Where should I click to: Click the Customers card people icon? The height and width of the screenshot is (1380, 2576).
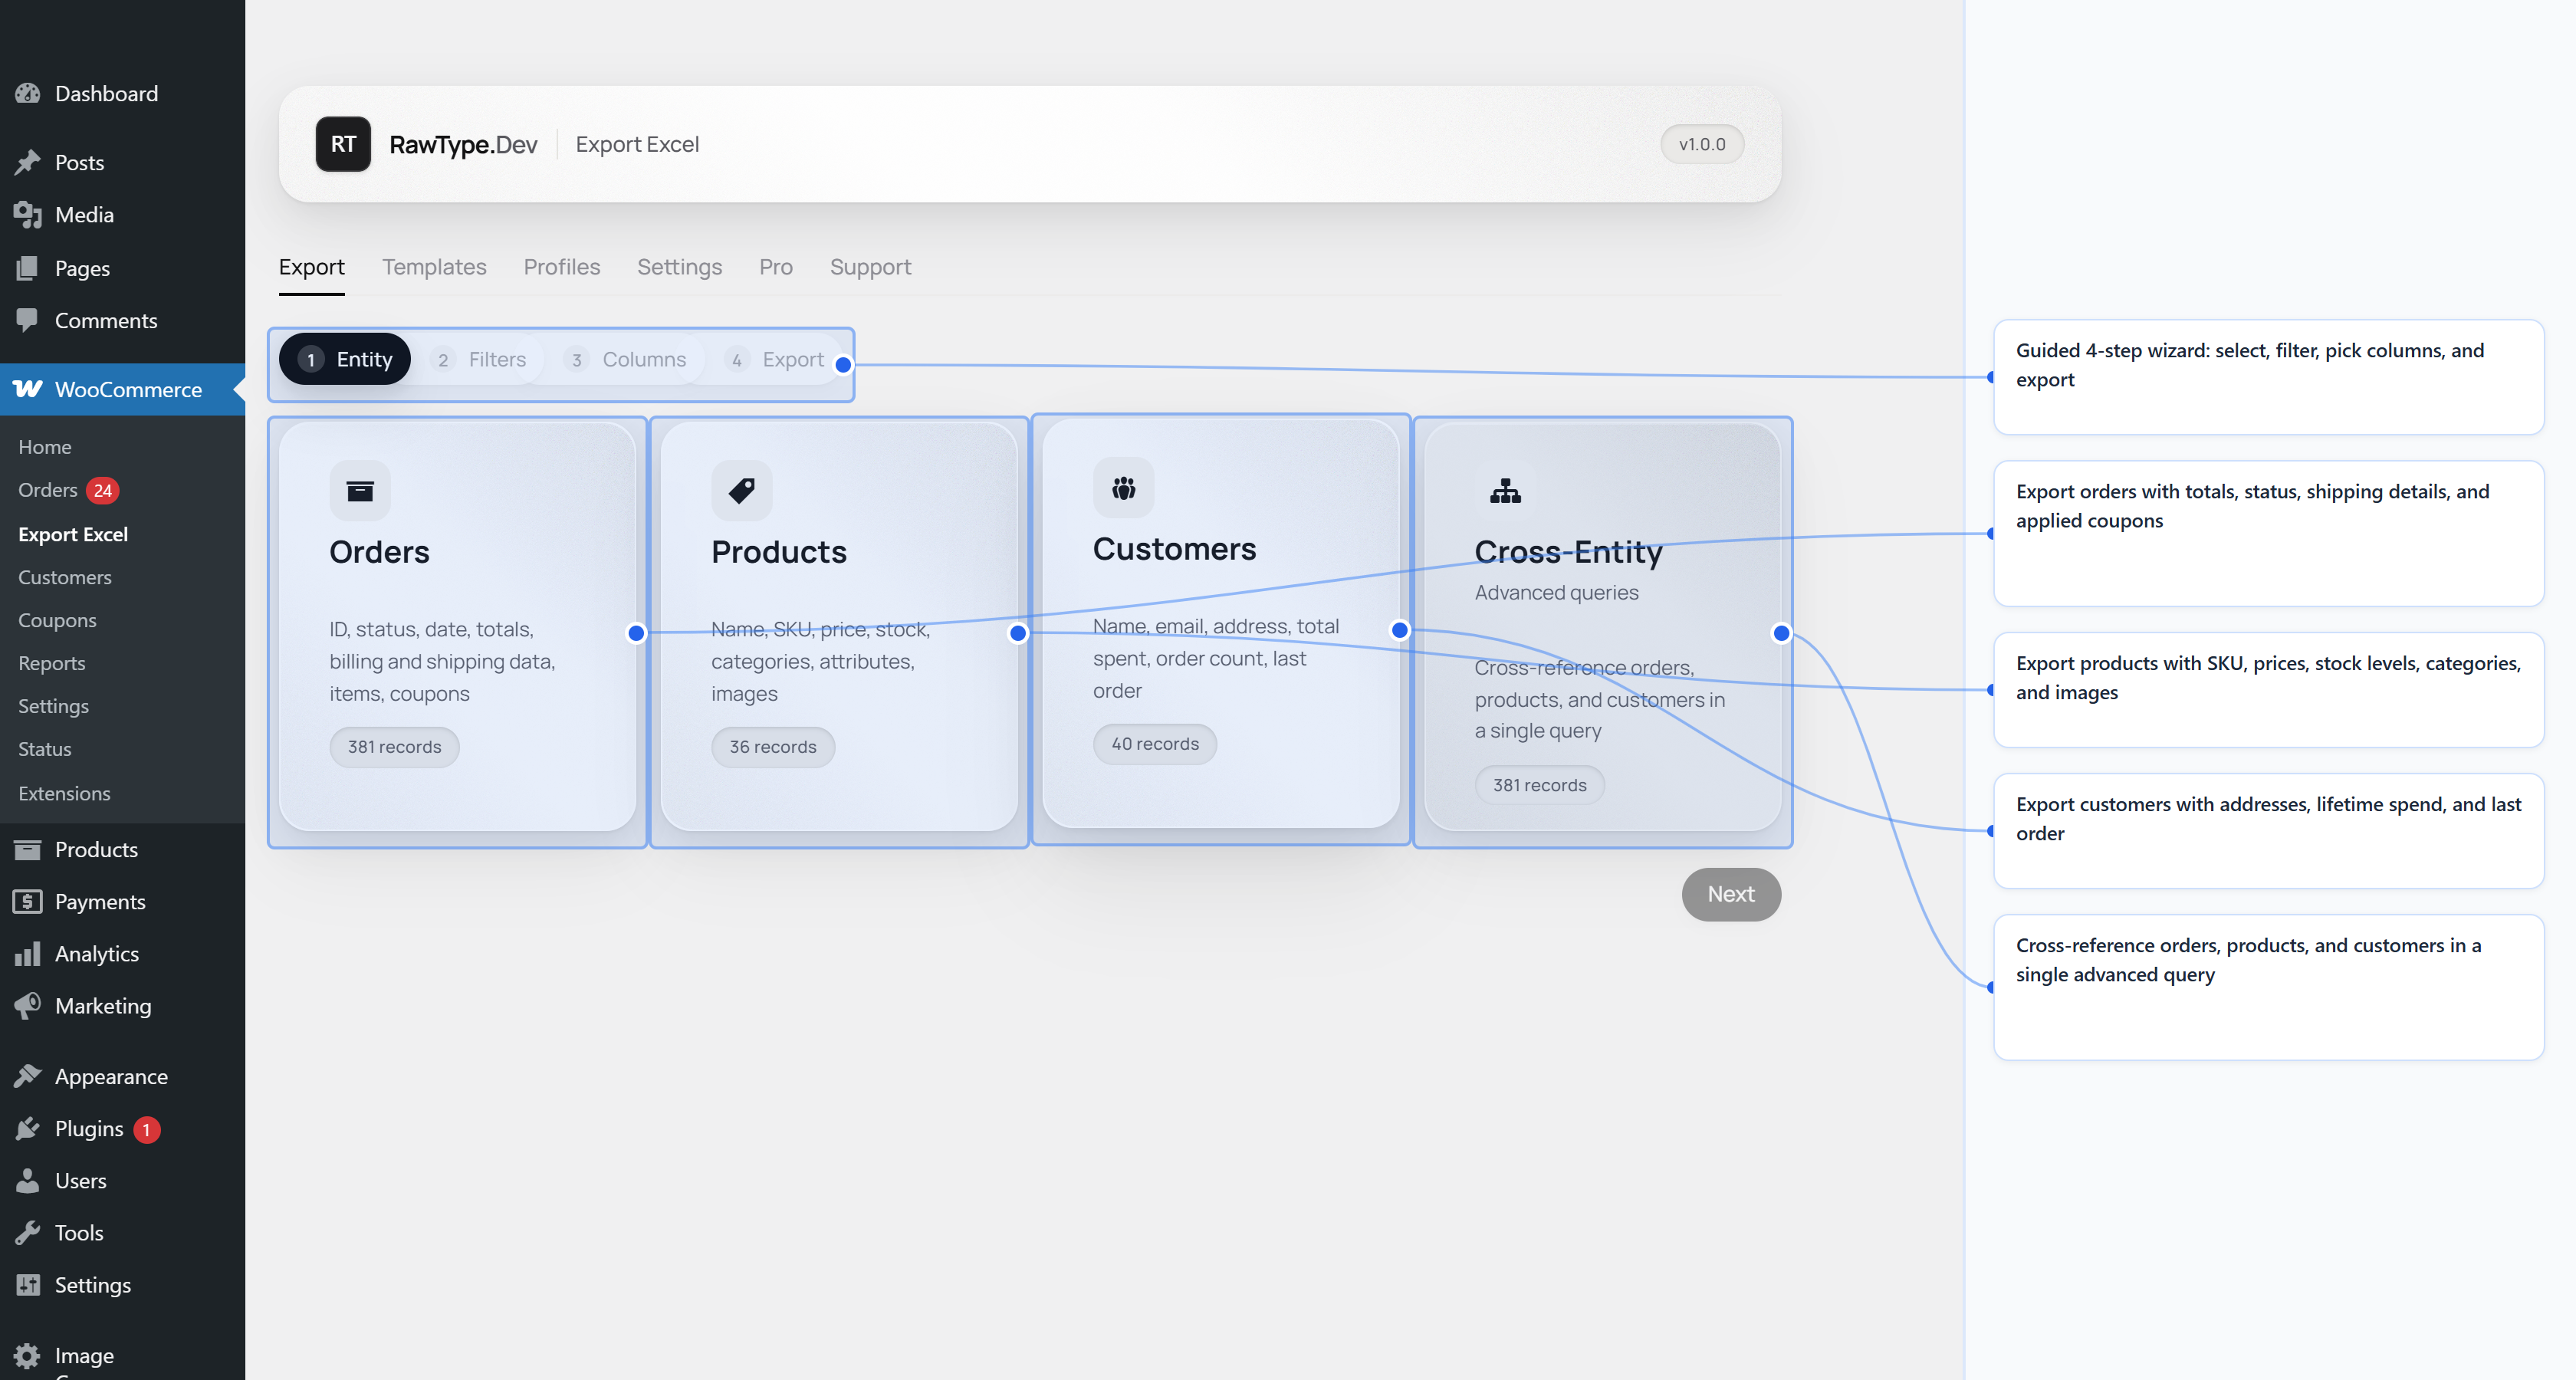[1124, 487]
